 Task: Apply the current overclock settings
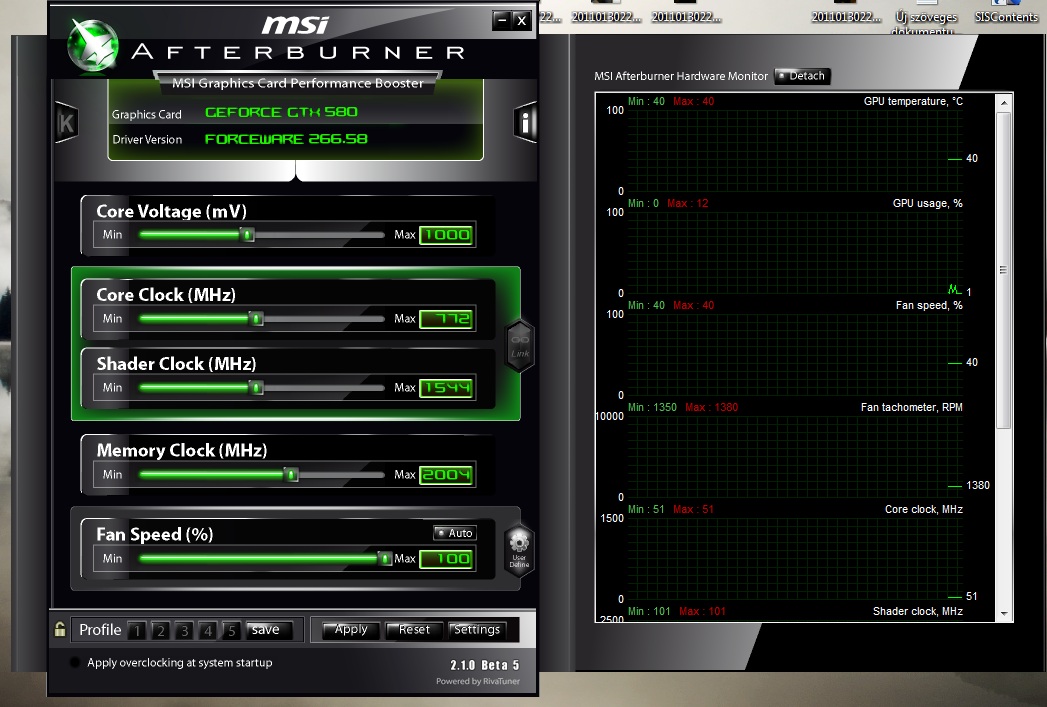pos(351,630)
